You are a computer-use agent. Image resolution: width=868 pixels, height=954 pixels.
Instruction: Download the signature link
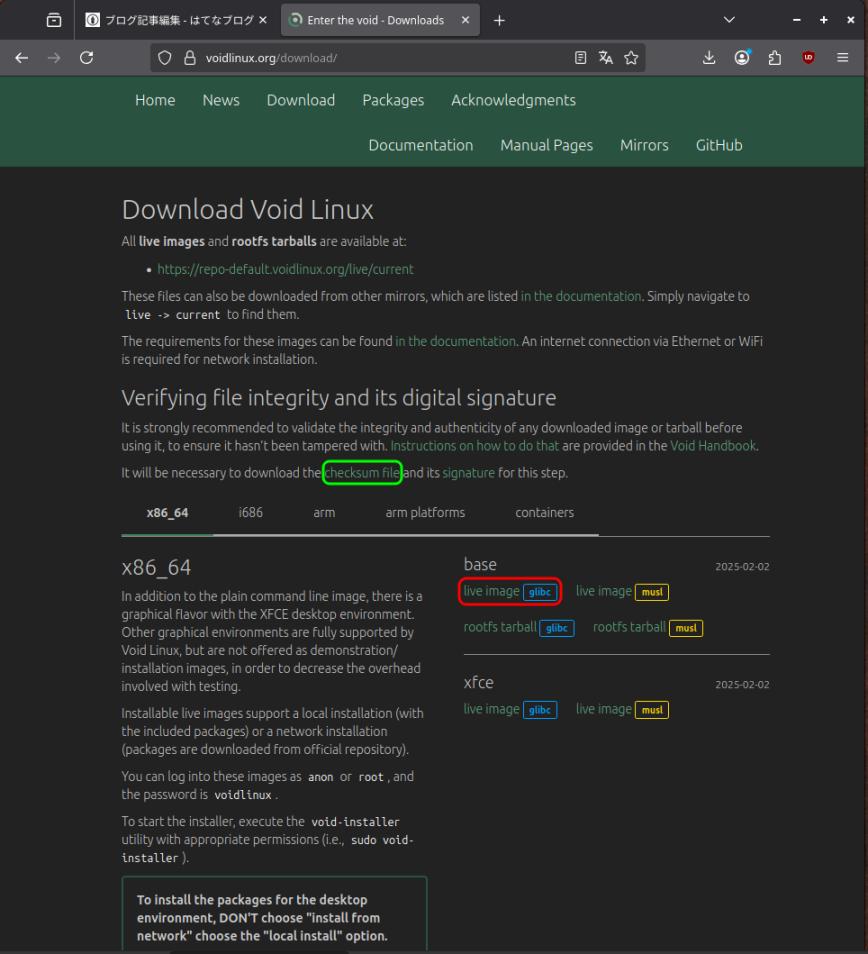[468, 473]
